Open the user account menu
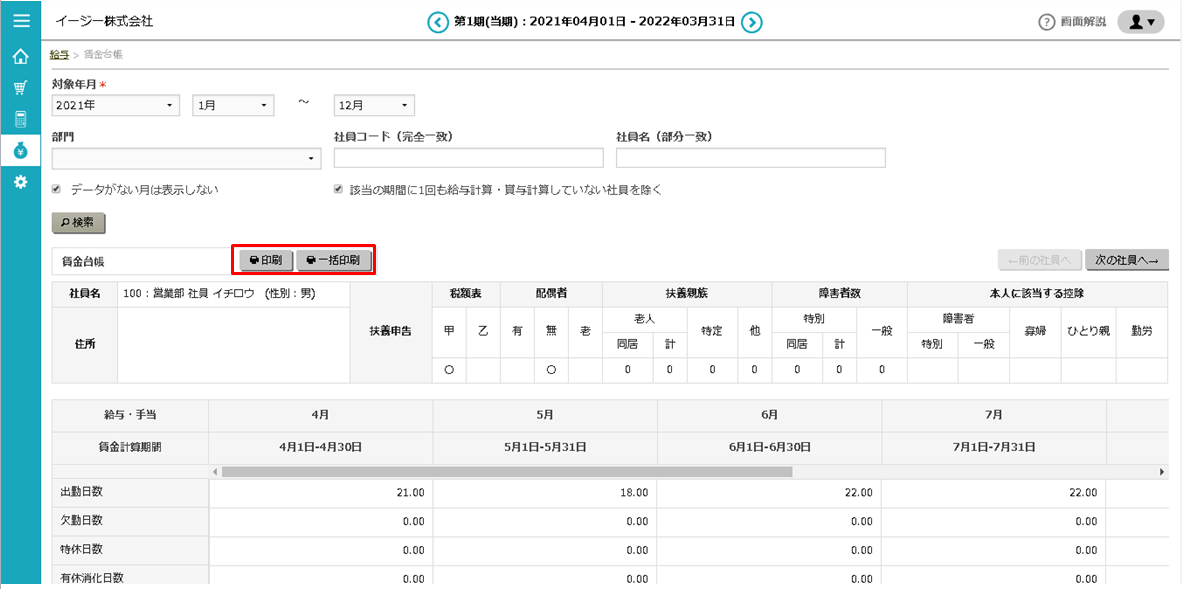1187x589 pixels. (x=1140, y=22)
